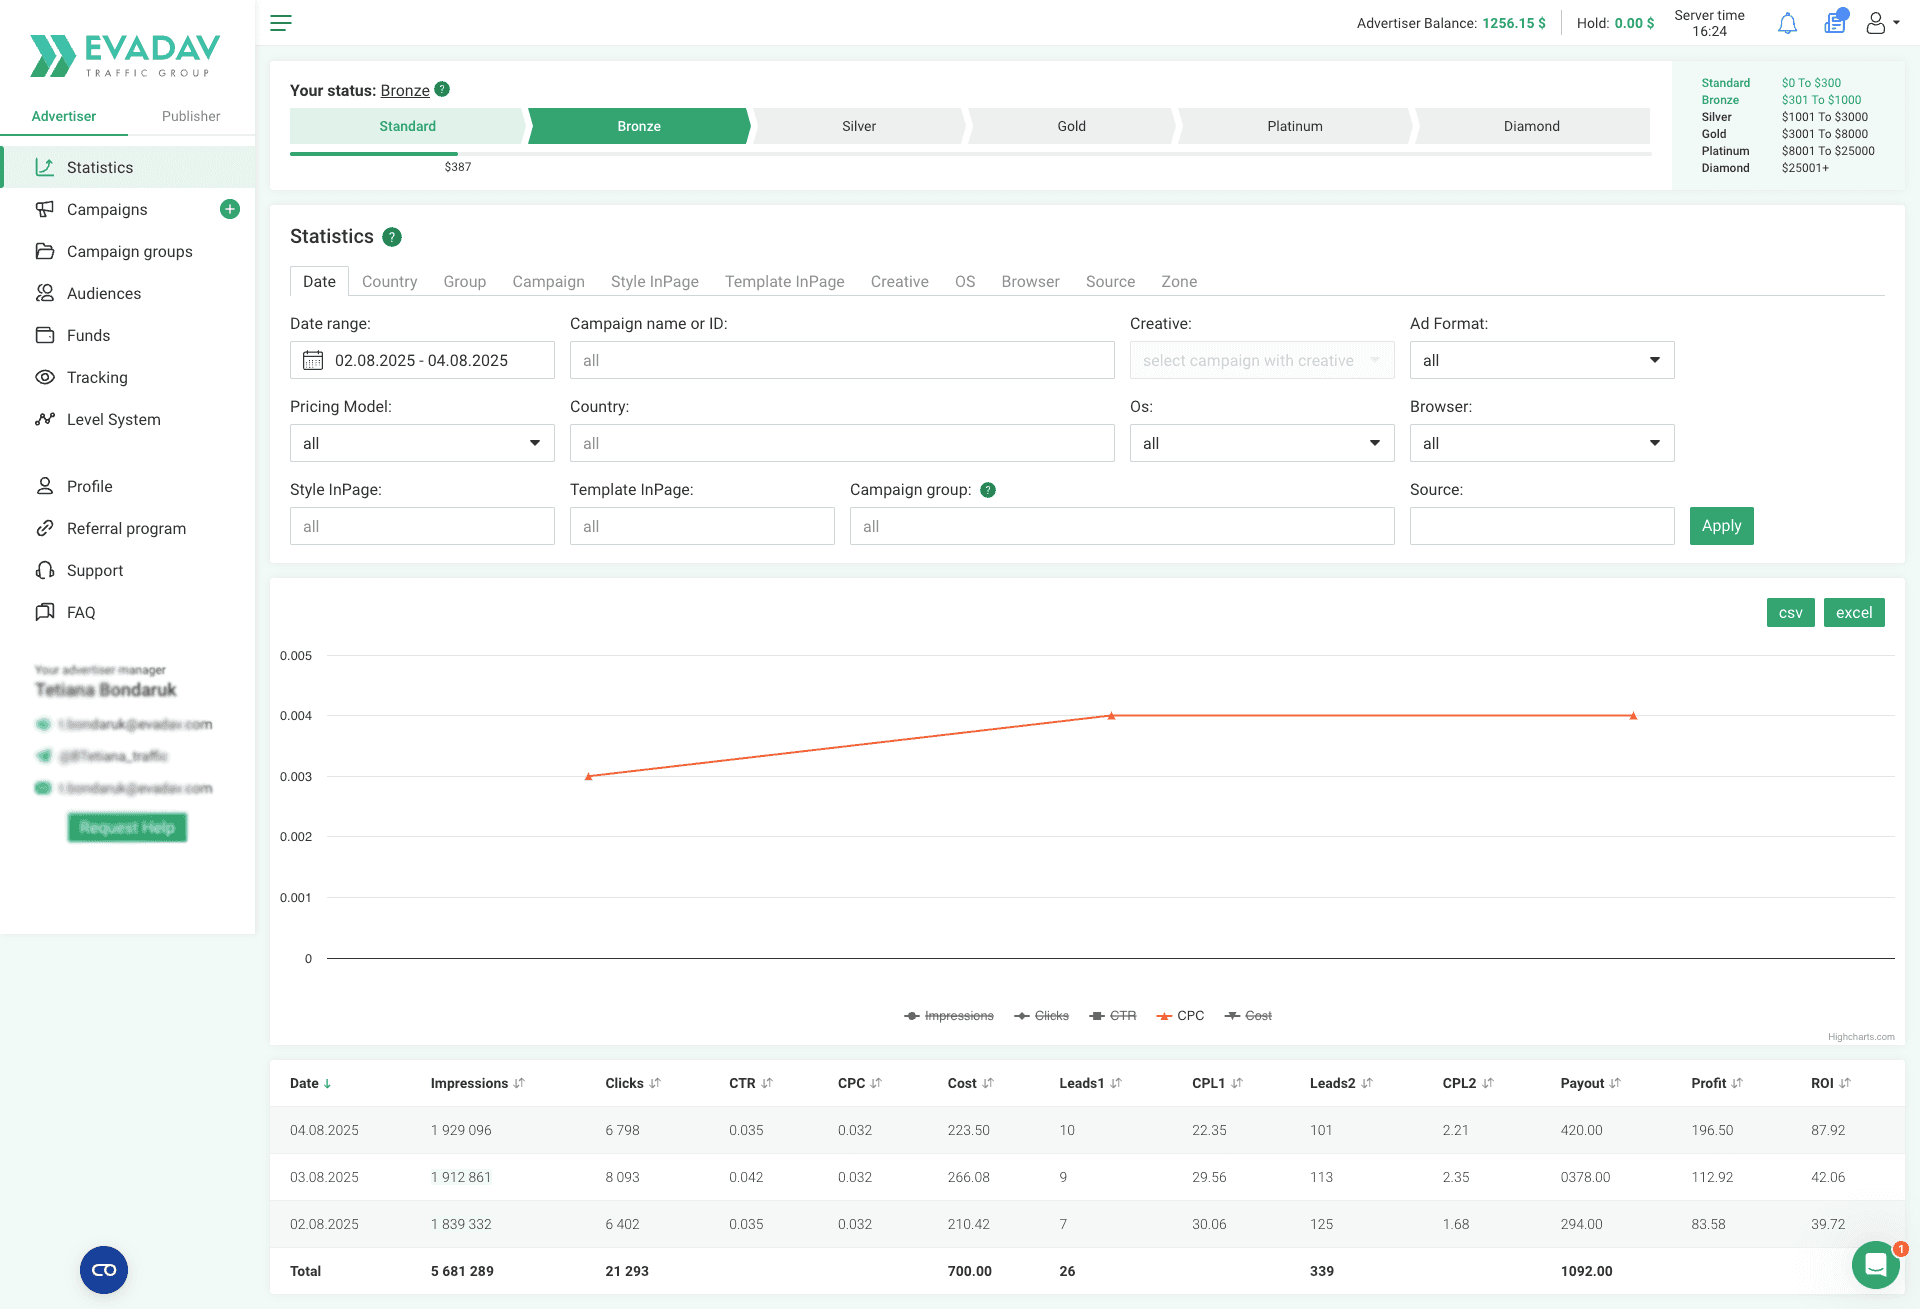This screenshot has height=1309, width=1920.
Task: Open the news feed icon in header
Action: [1835, 22]
